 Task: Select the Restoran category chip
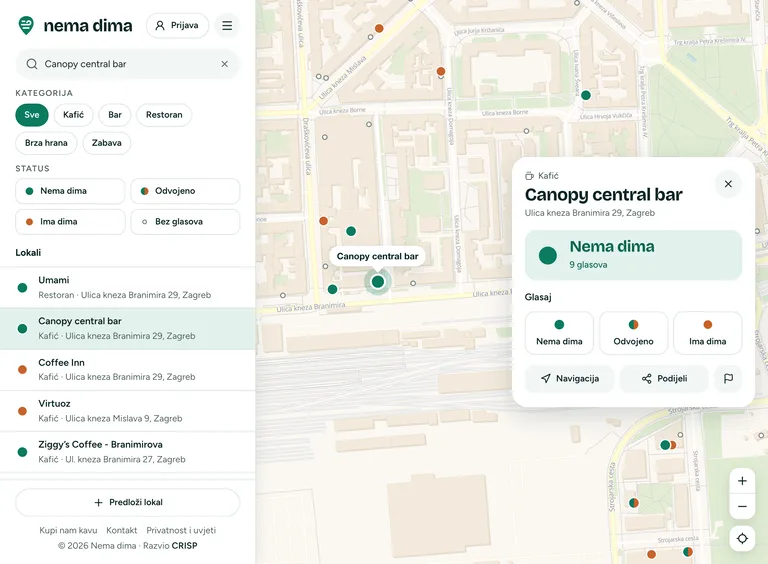(164, 115)
